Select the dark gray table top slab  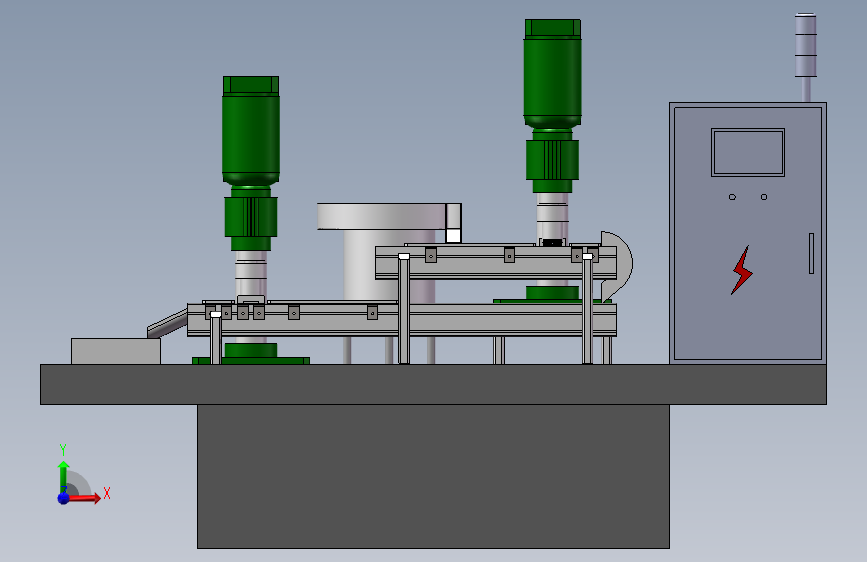[433, 384]
